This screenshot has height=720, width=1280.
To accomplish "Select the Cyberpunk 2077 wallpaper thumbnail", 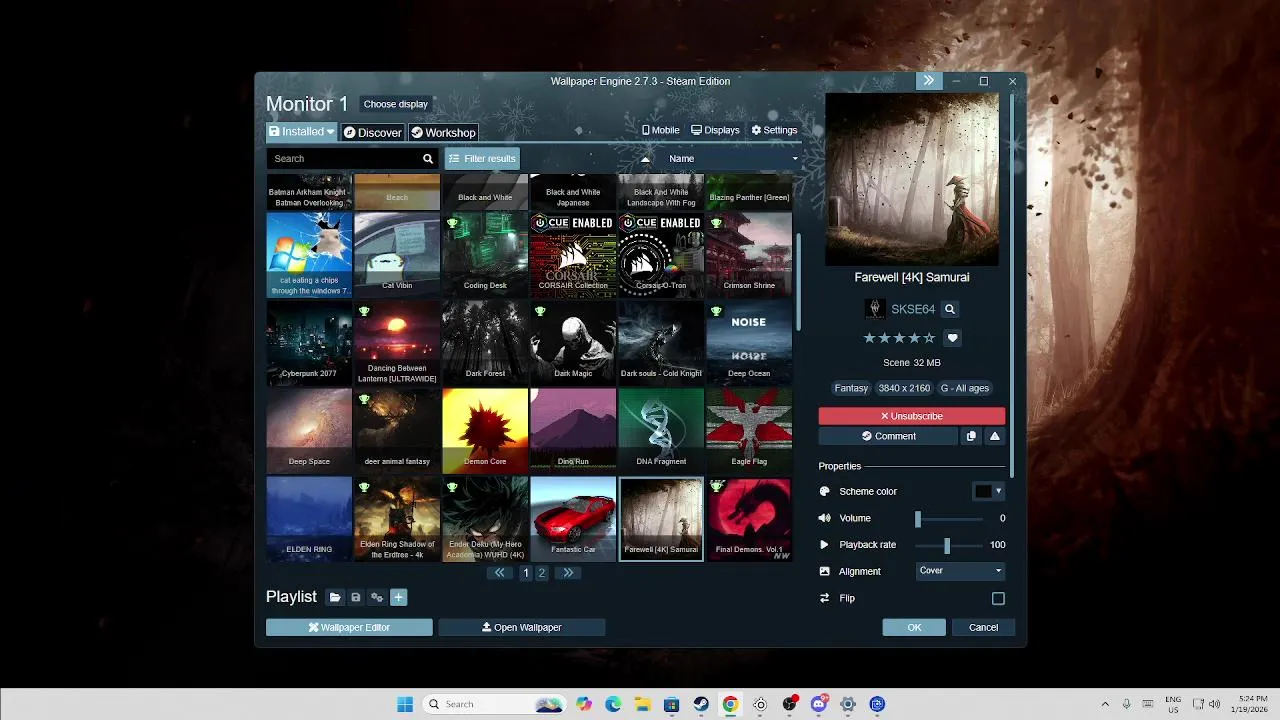I will tap(309, 342).
